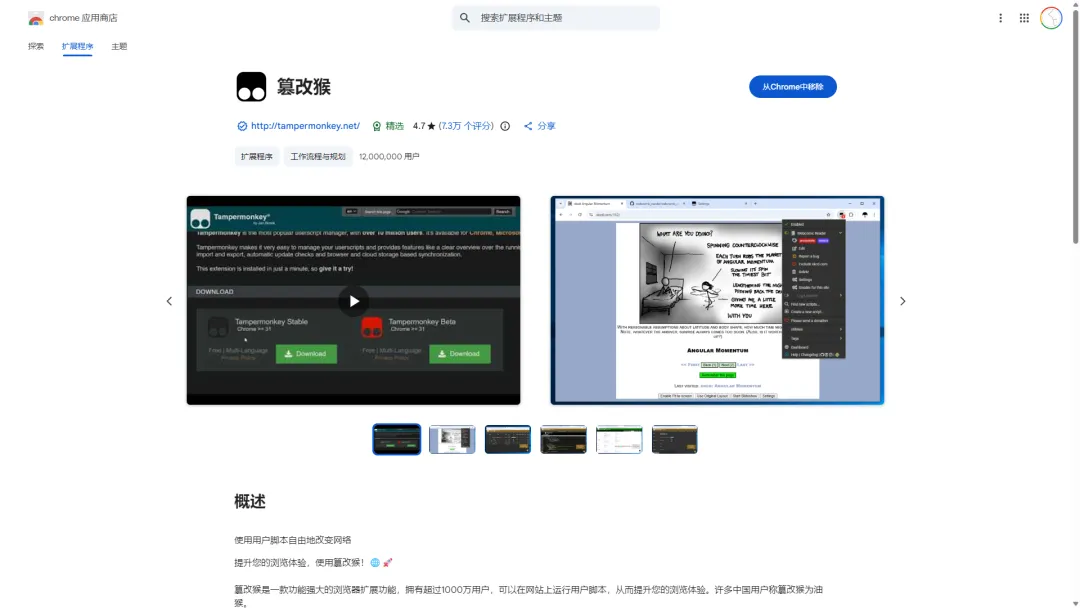This screenshot has height=608, width=1080.
Task: Select the fourth screenshot thumbnail
Action: pyautogui.click(x=563, y=439)
